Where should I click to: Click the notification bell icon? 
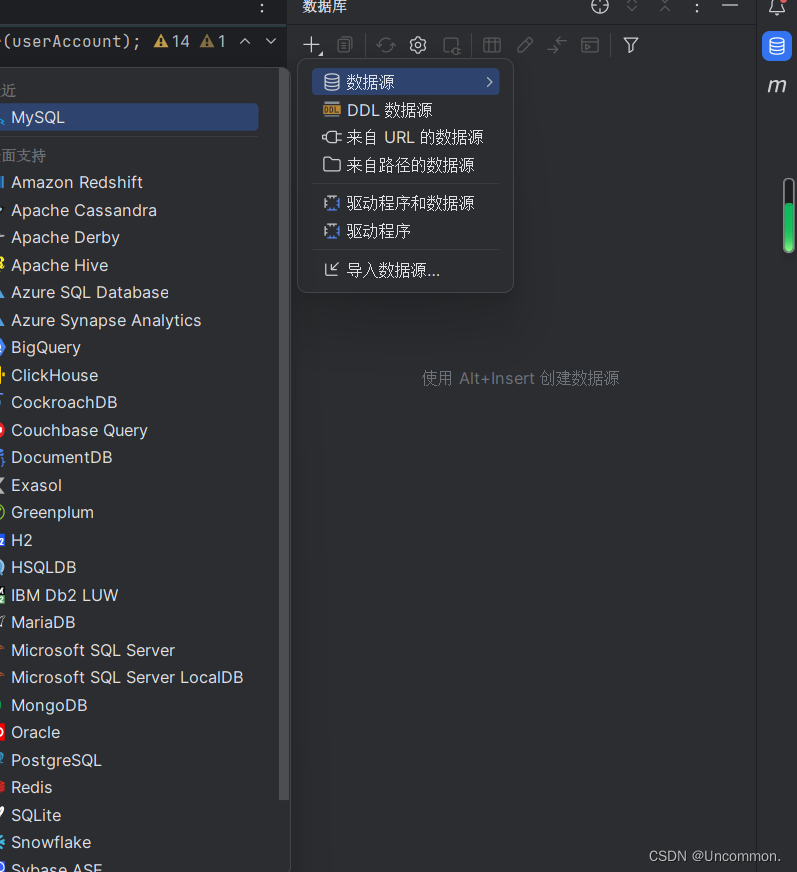pyautogui.click(x=779, y=8)
